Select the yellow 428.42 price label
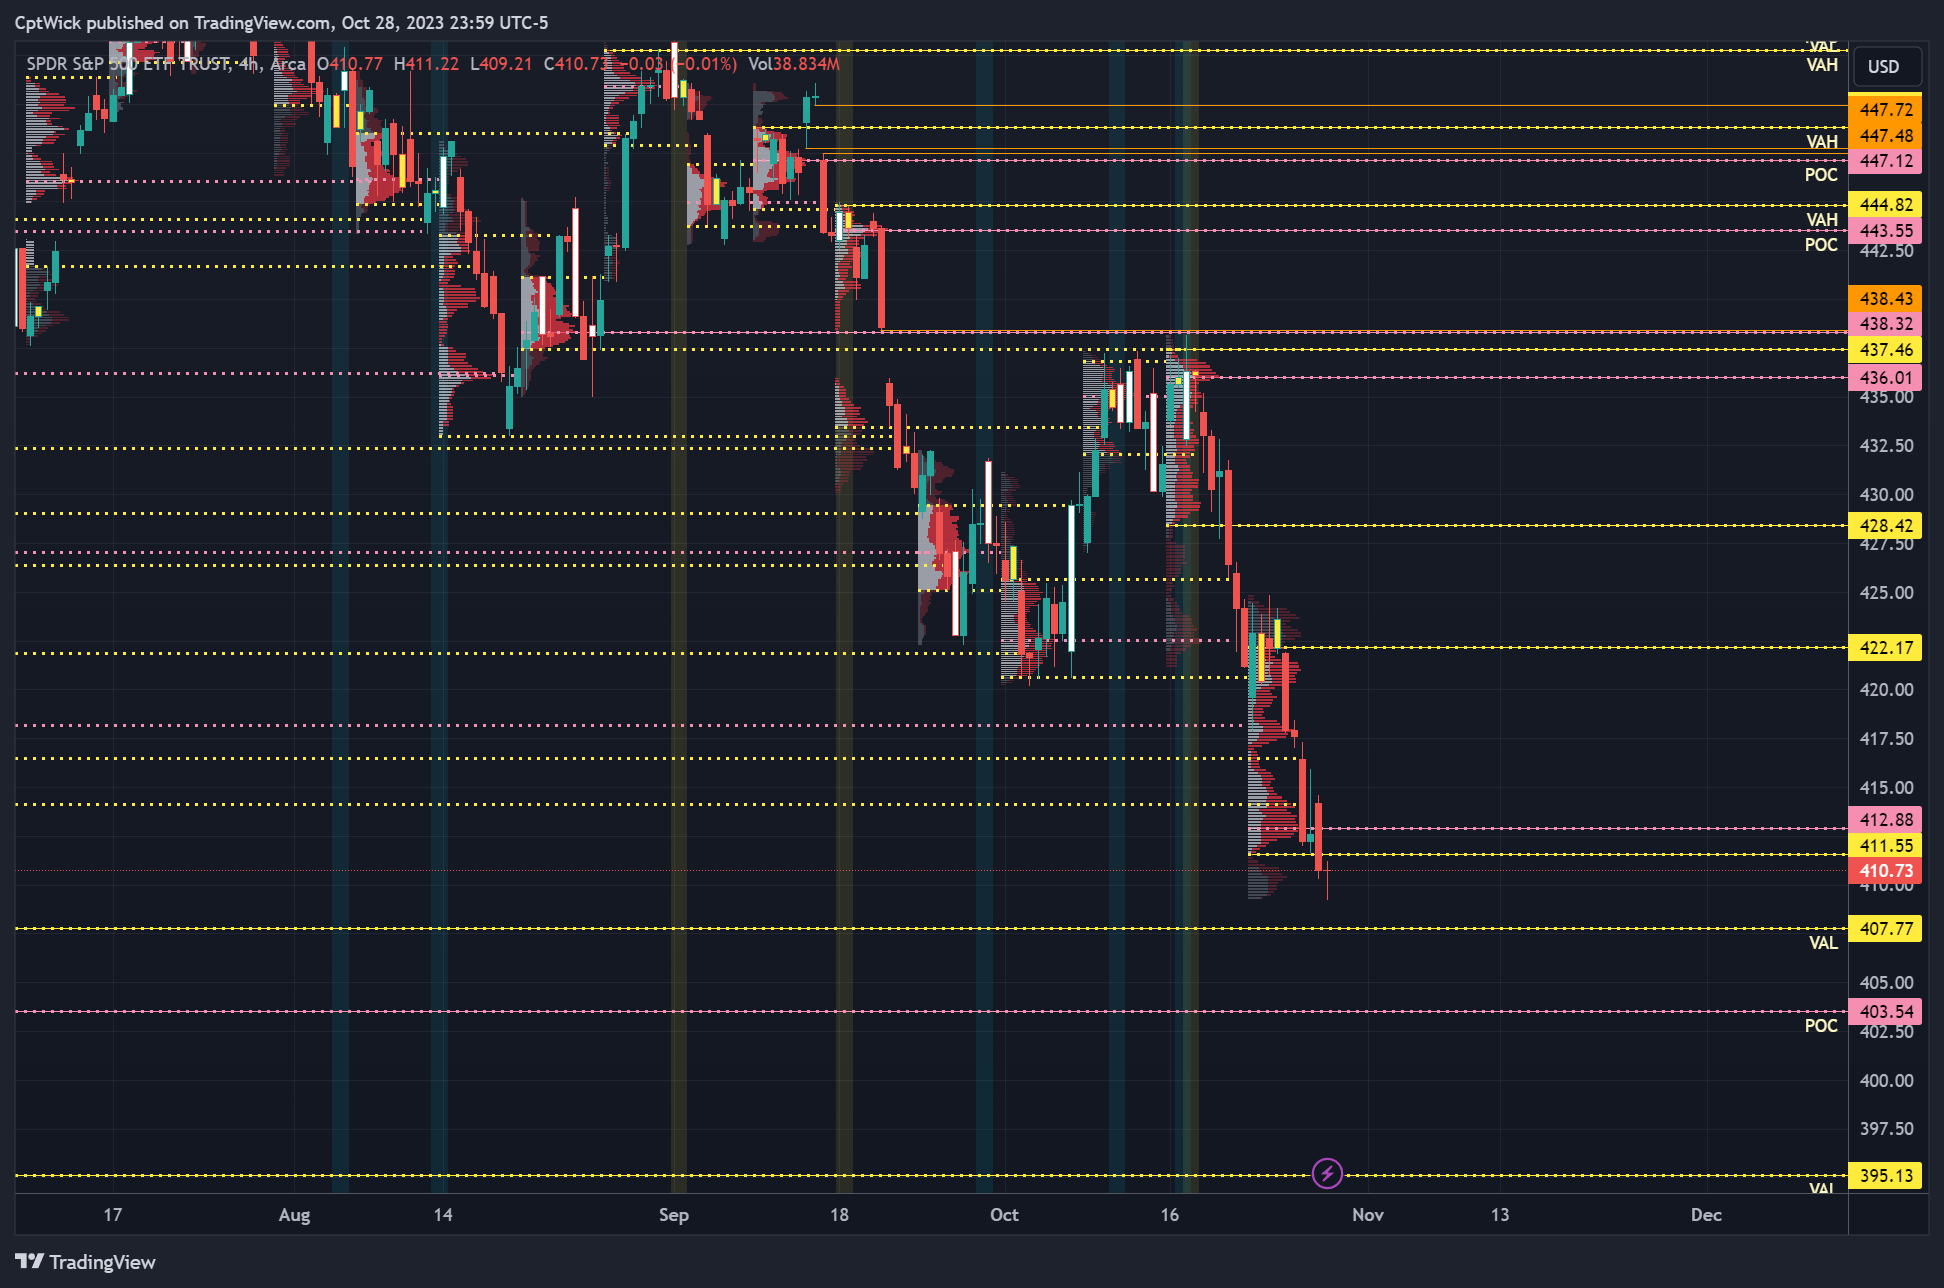The width and height of the screenshot is (1944, 1288). point(1885,526)
